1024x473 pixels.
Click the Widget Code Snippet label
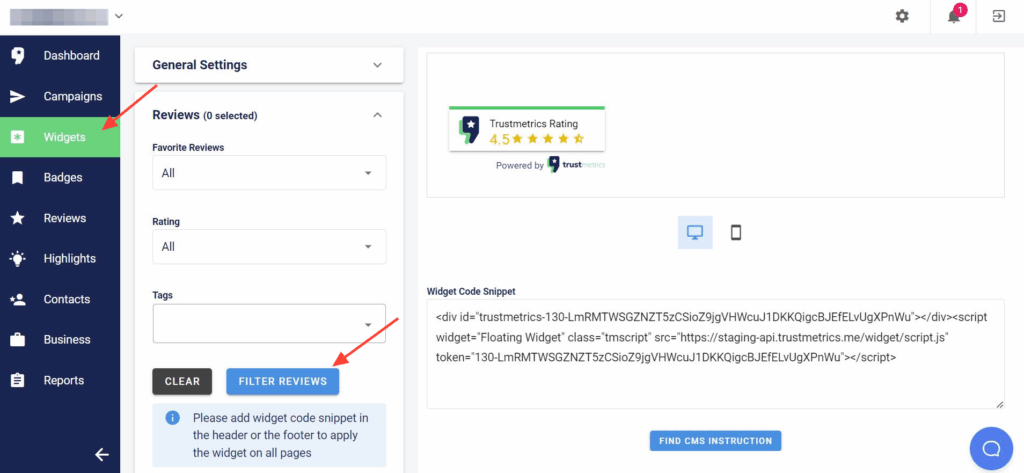click(471, 291)
